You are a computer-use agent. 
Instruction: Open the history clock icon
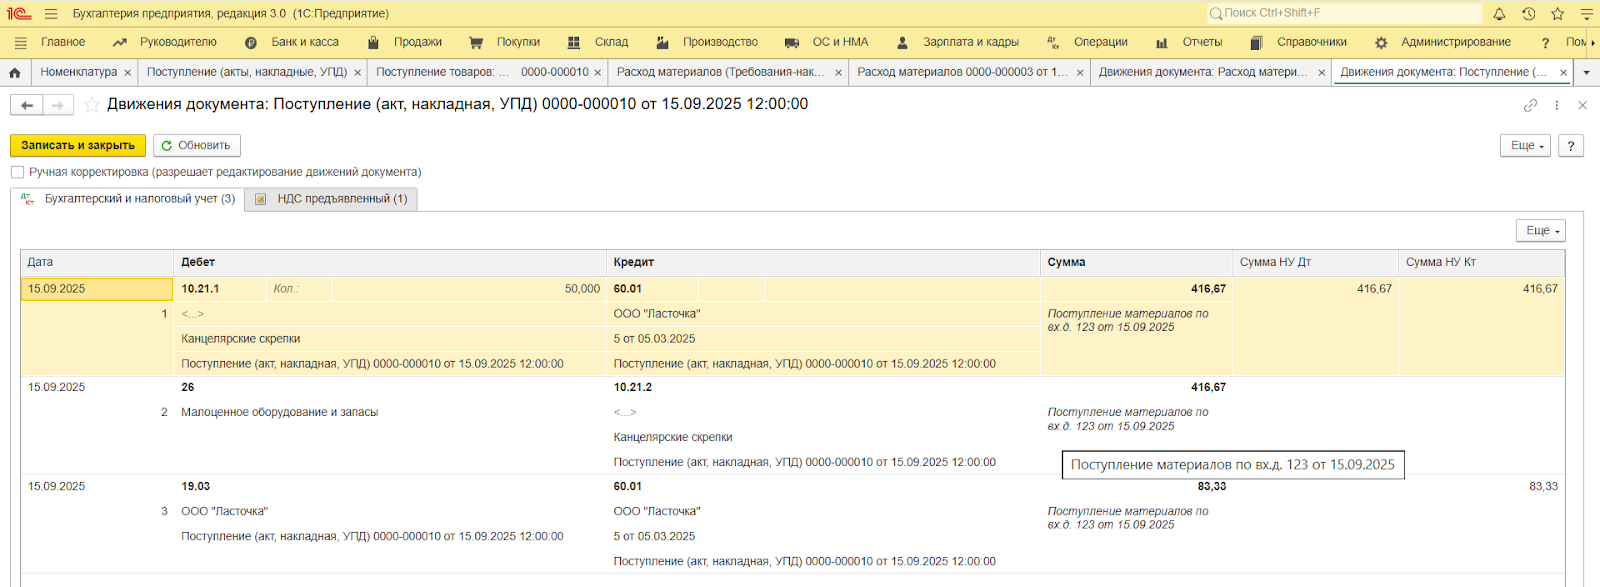point(1528,14)
